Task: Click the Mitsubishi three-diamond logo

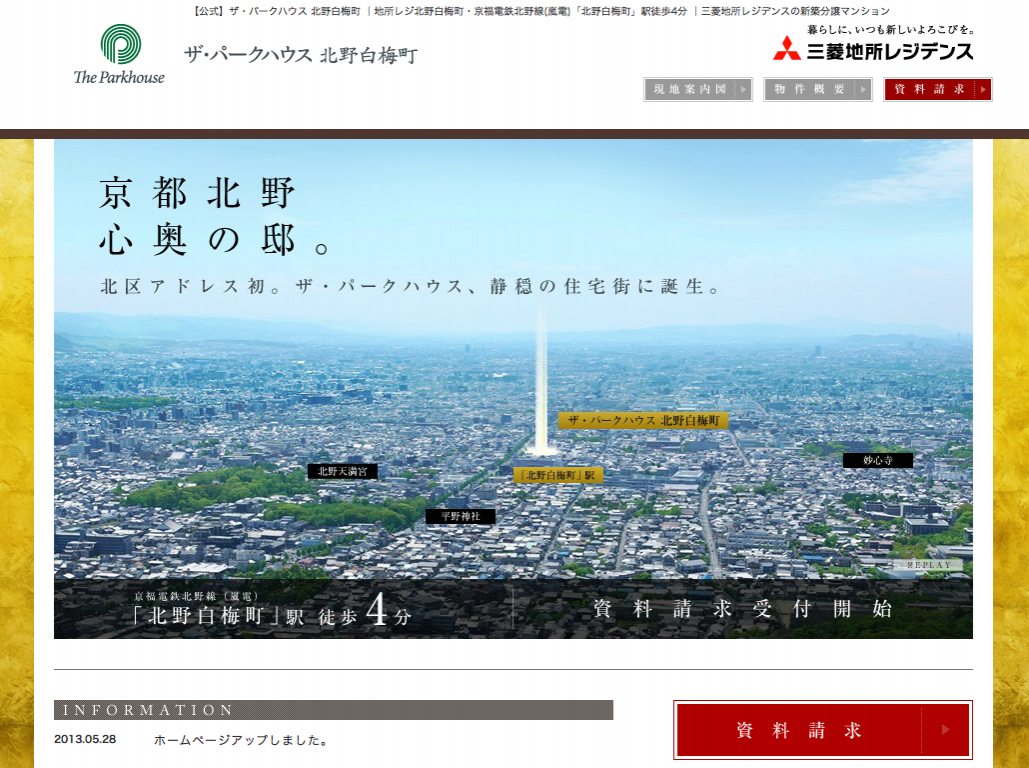Action: pyautogui.click(x=787, y=49)
